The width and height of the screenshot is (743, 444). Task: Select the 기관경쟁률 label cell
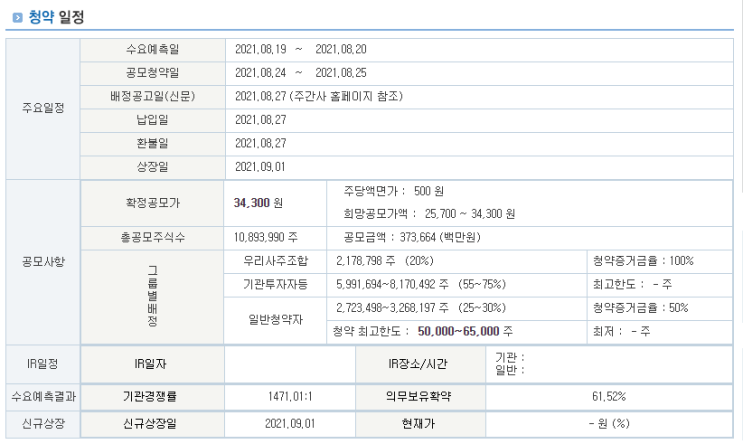[153, 397]
